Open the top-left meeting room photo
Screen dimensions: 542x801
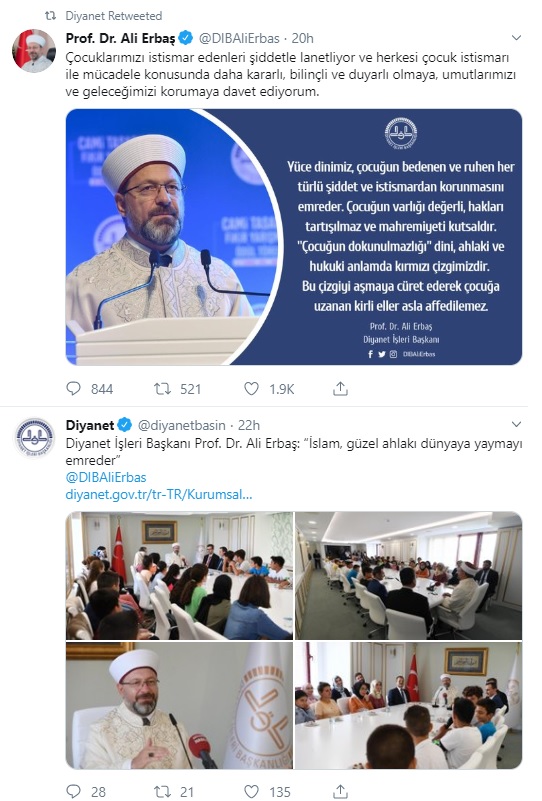pyautogui.click(x=179, y=575)
